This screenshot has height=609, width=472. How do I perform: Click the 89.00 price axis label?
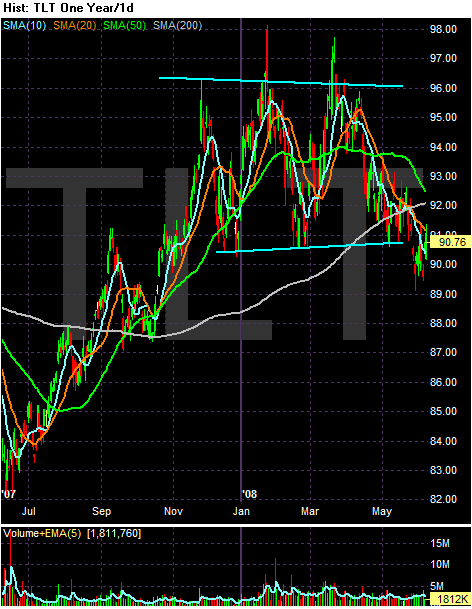(443, 294)
